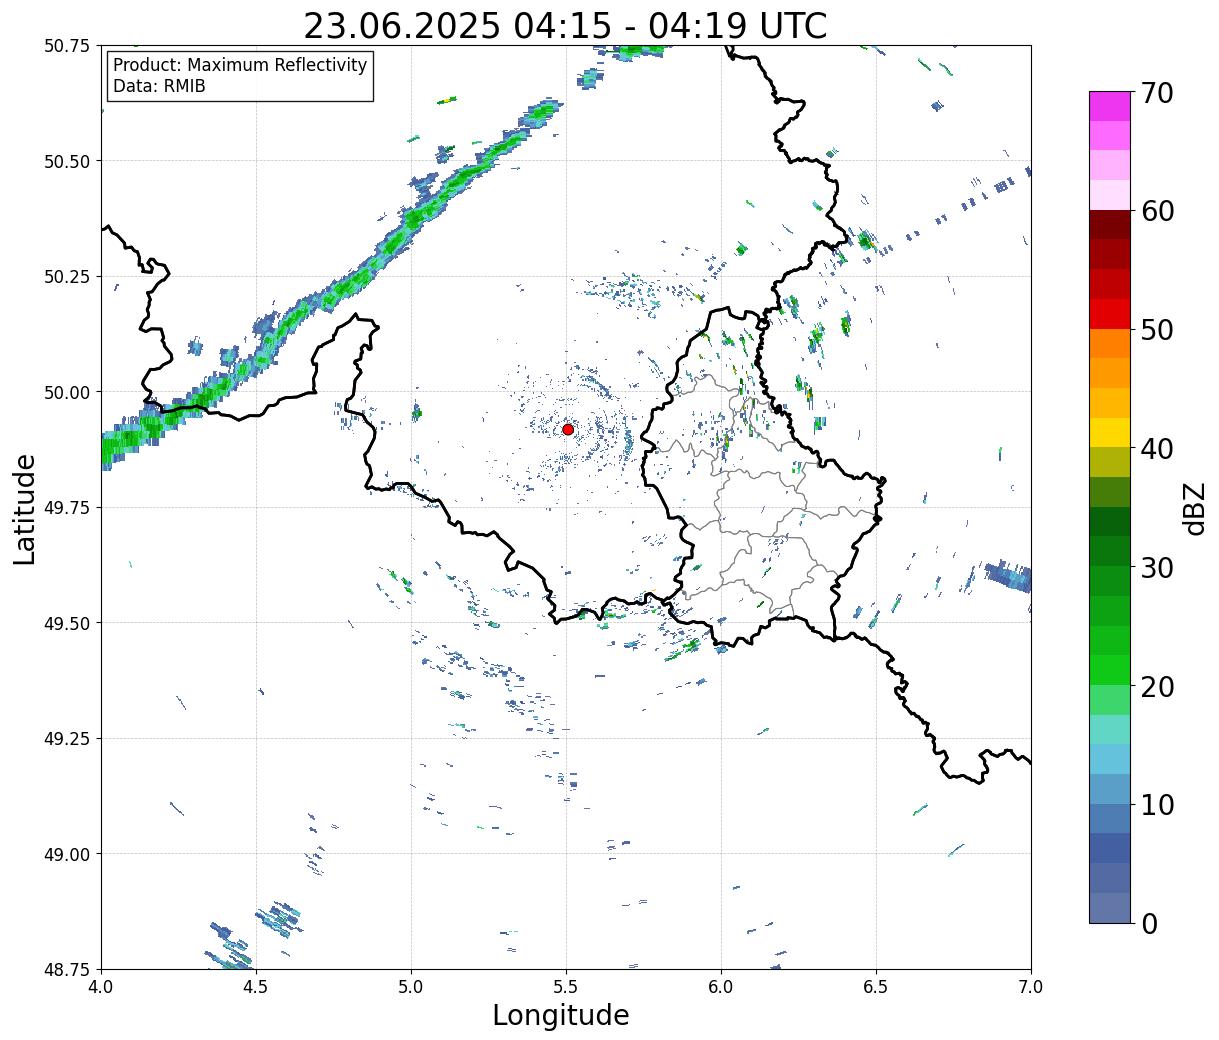Click the "Latitude" axis label
Screen dimensions: 1219x1040
[x=25, y=509]
